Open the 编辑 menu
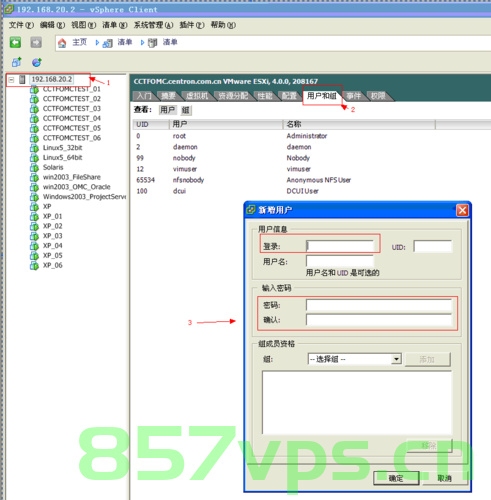Screen dimensions: 491x500 pyautogui.click(x=52, y=25)
